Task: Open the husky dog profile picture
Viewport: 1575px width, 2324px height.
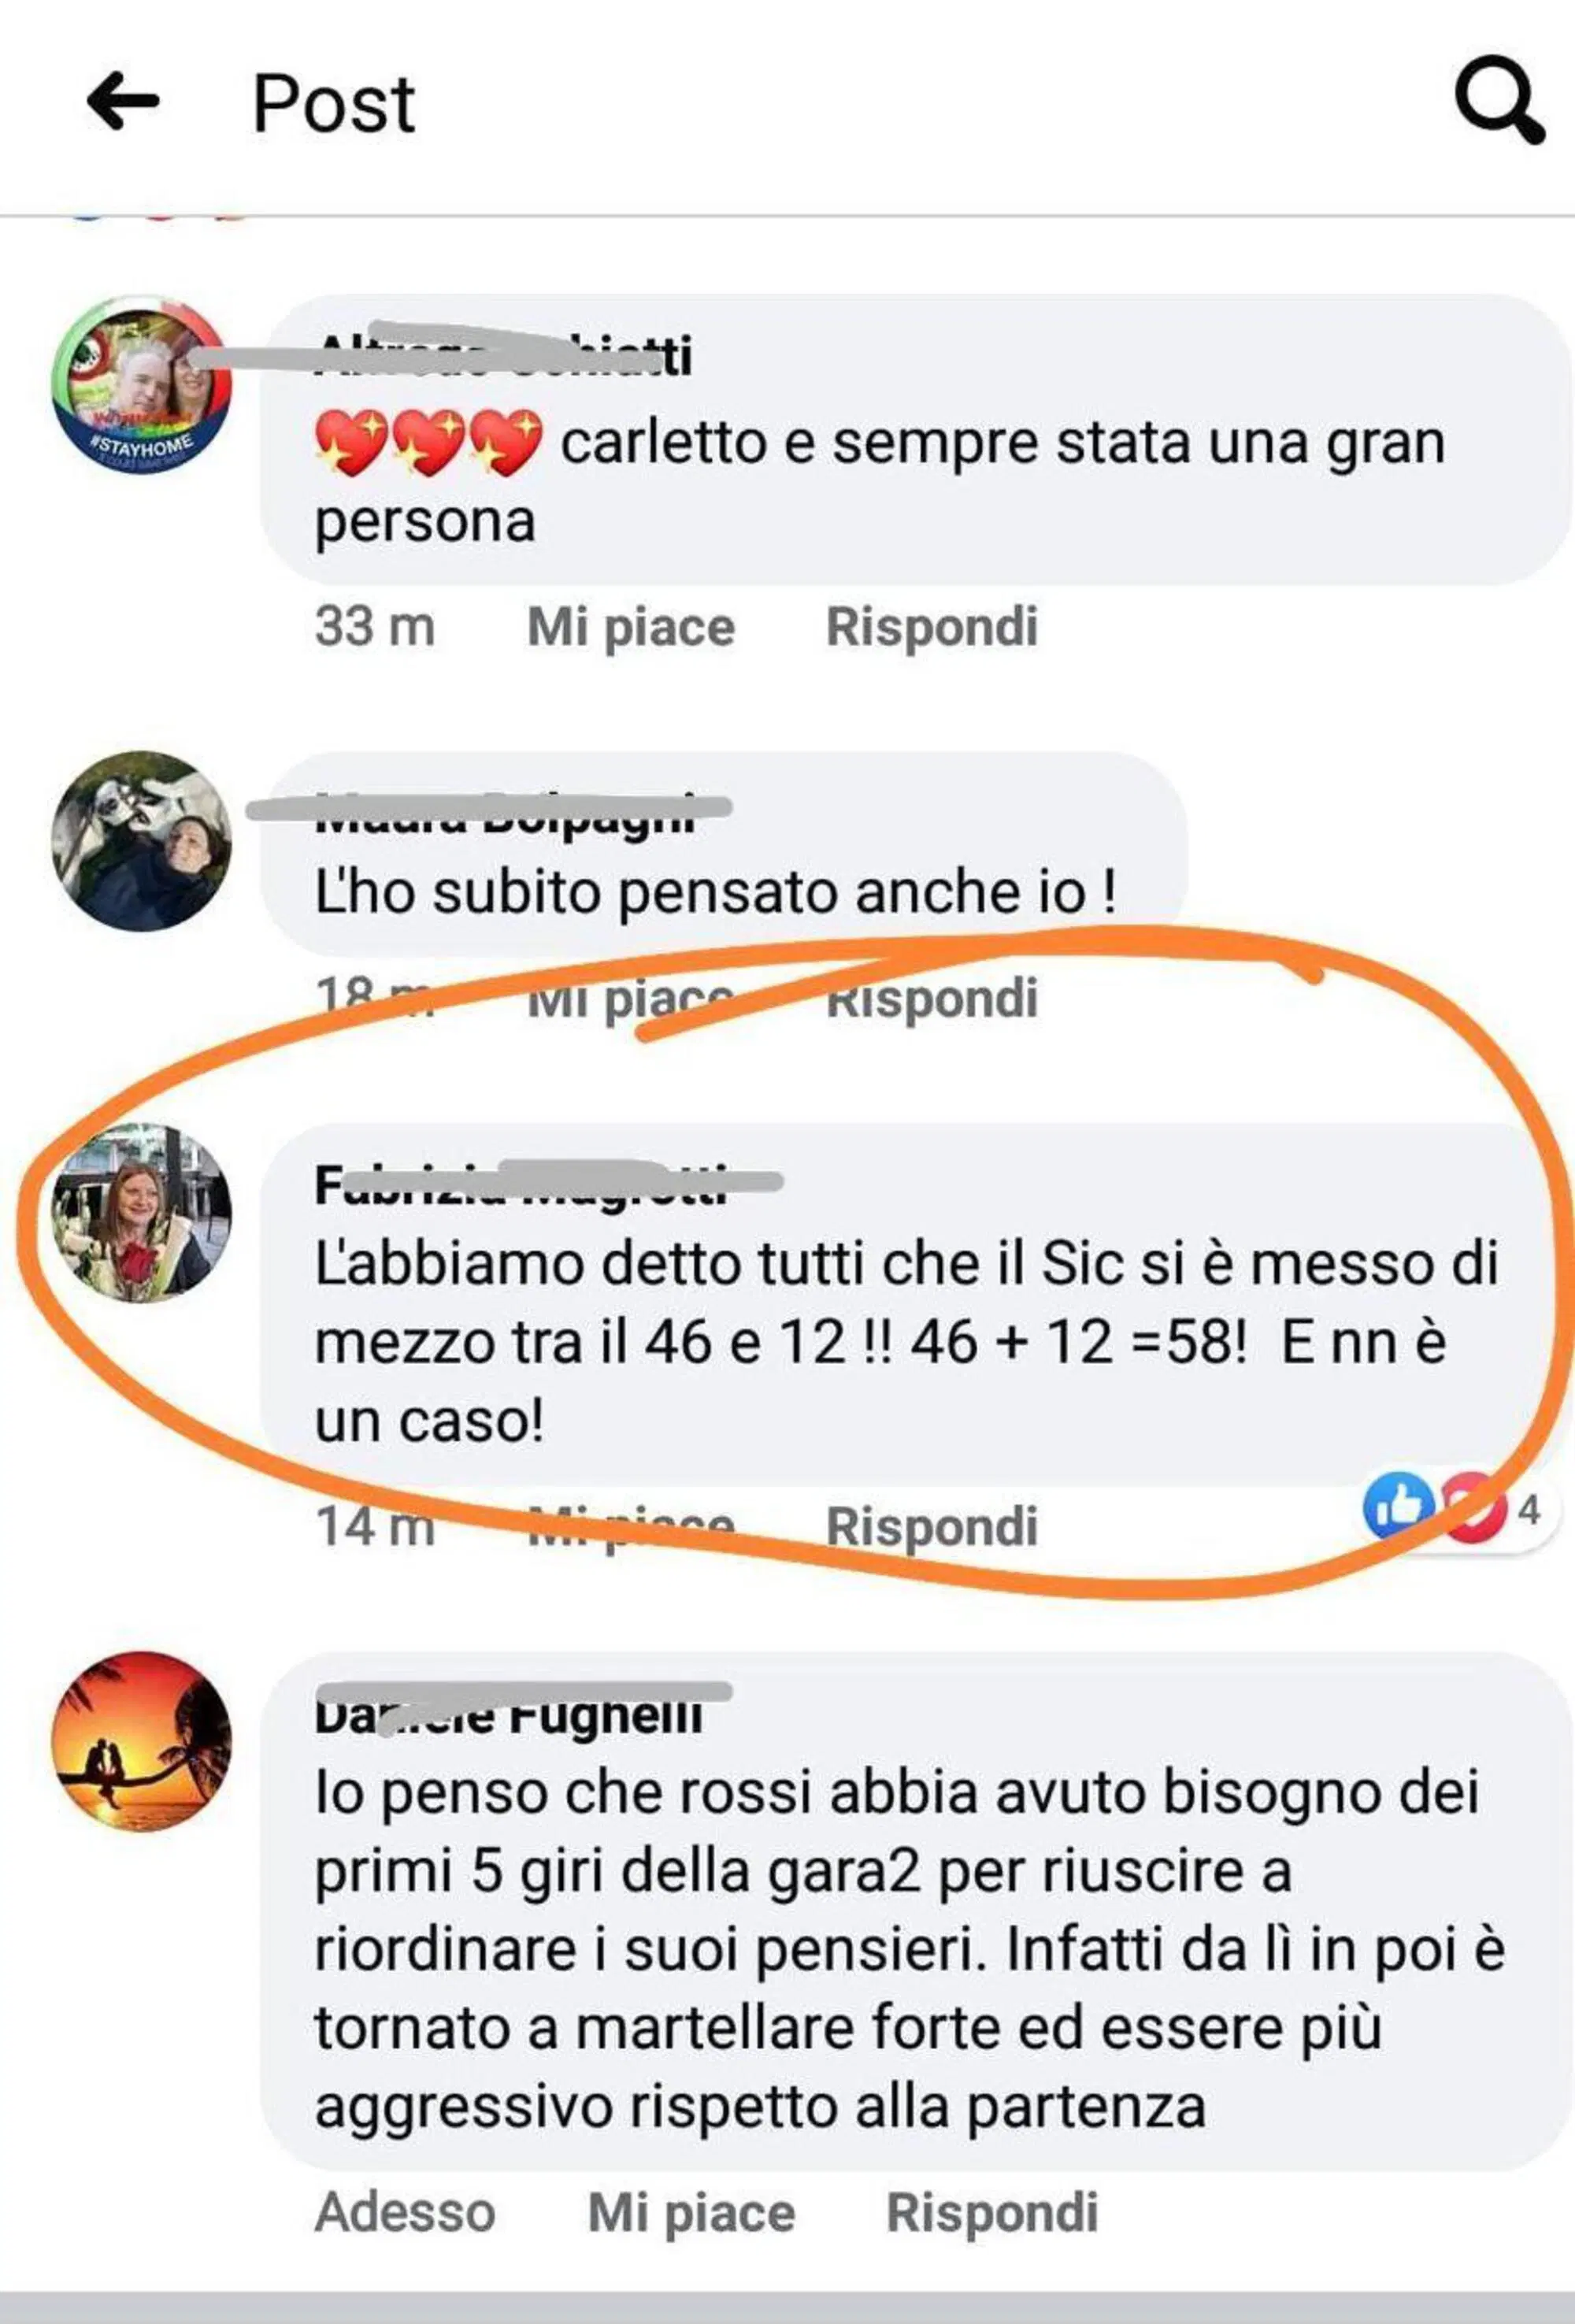Action: tap(141, 841)
